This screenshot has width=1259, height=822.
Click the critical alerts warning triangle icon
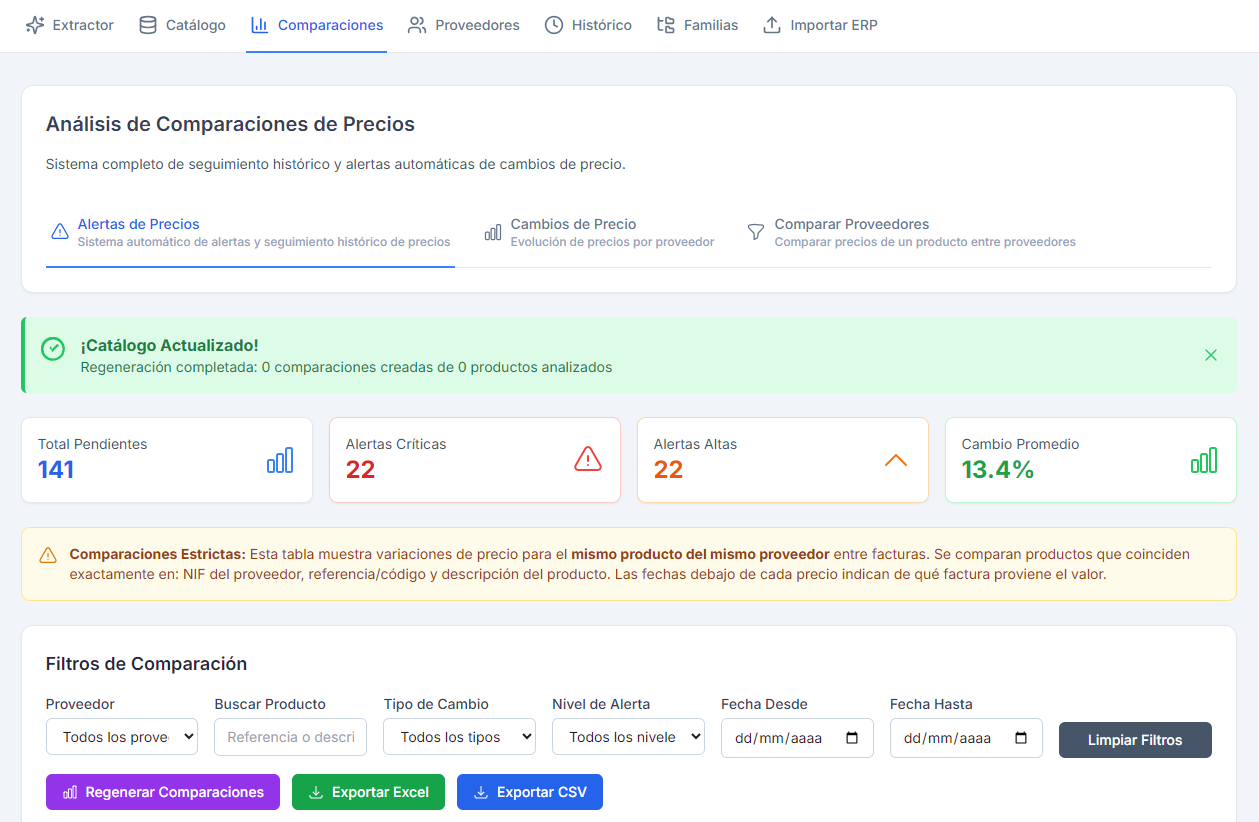pyautogui.click(x=588, y=460)
